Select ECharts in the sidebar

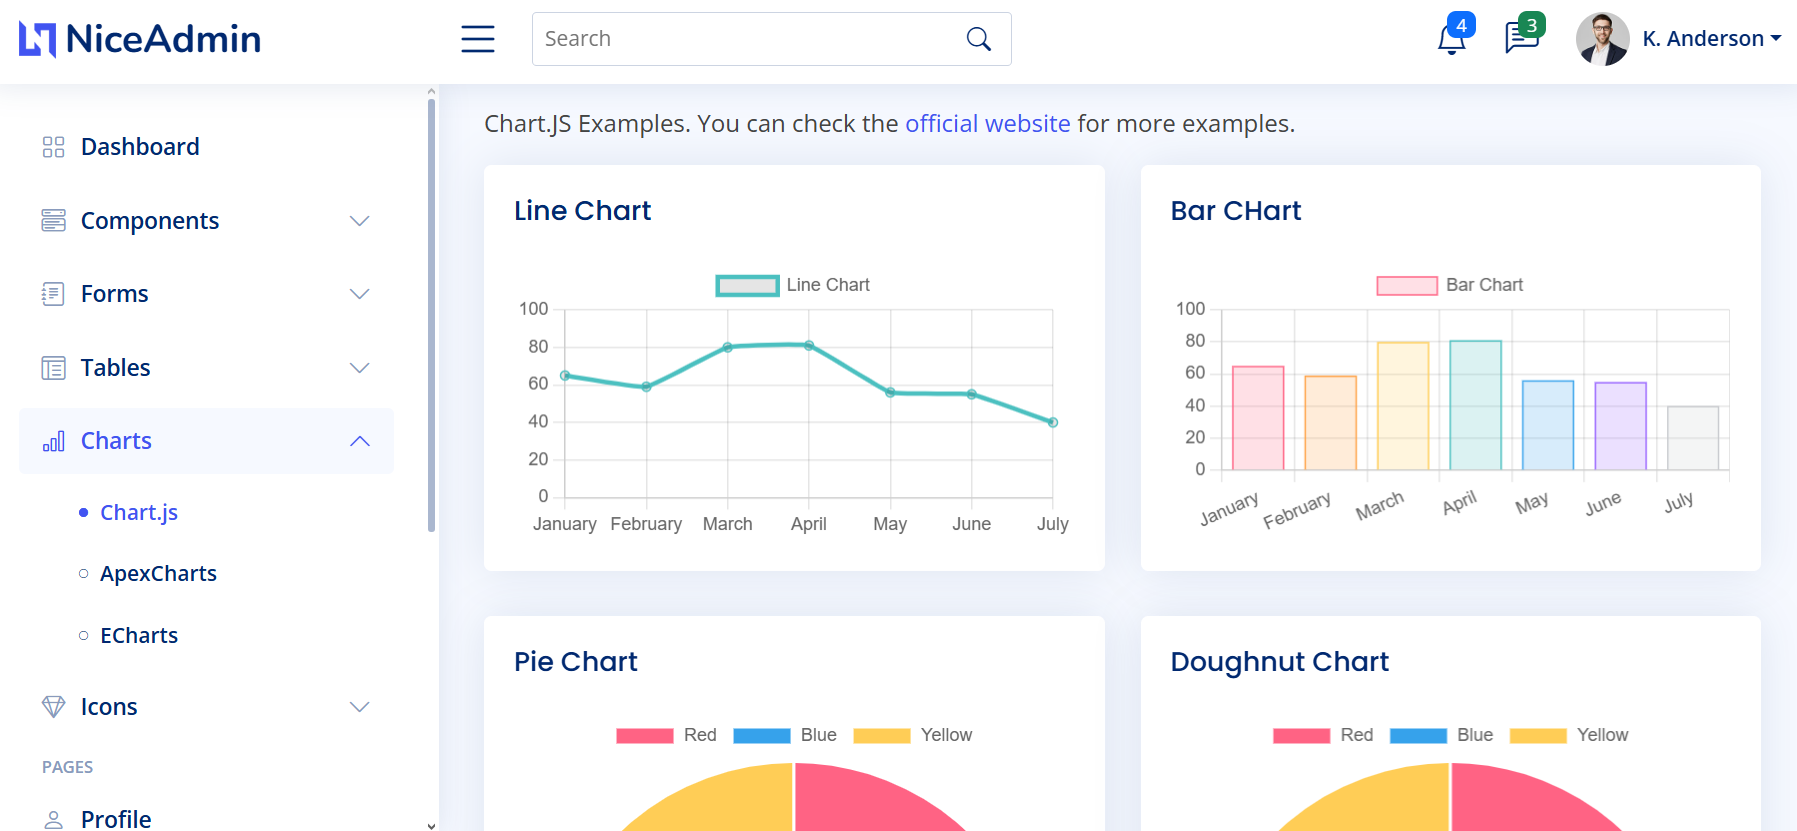[139, 636]
